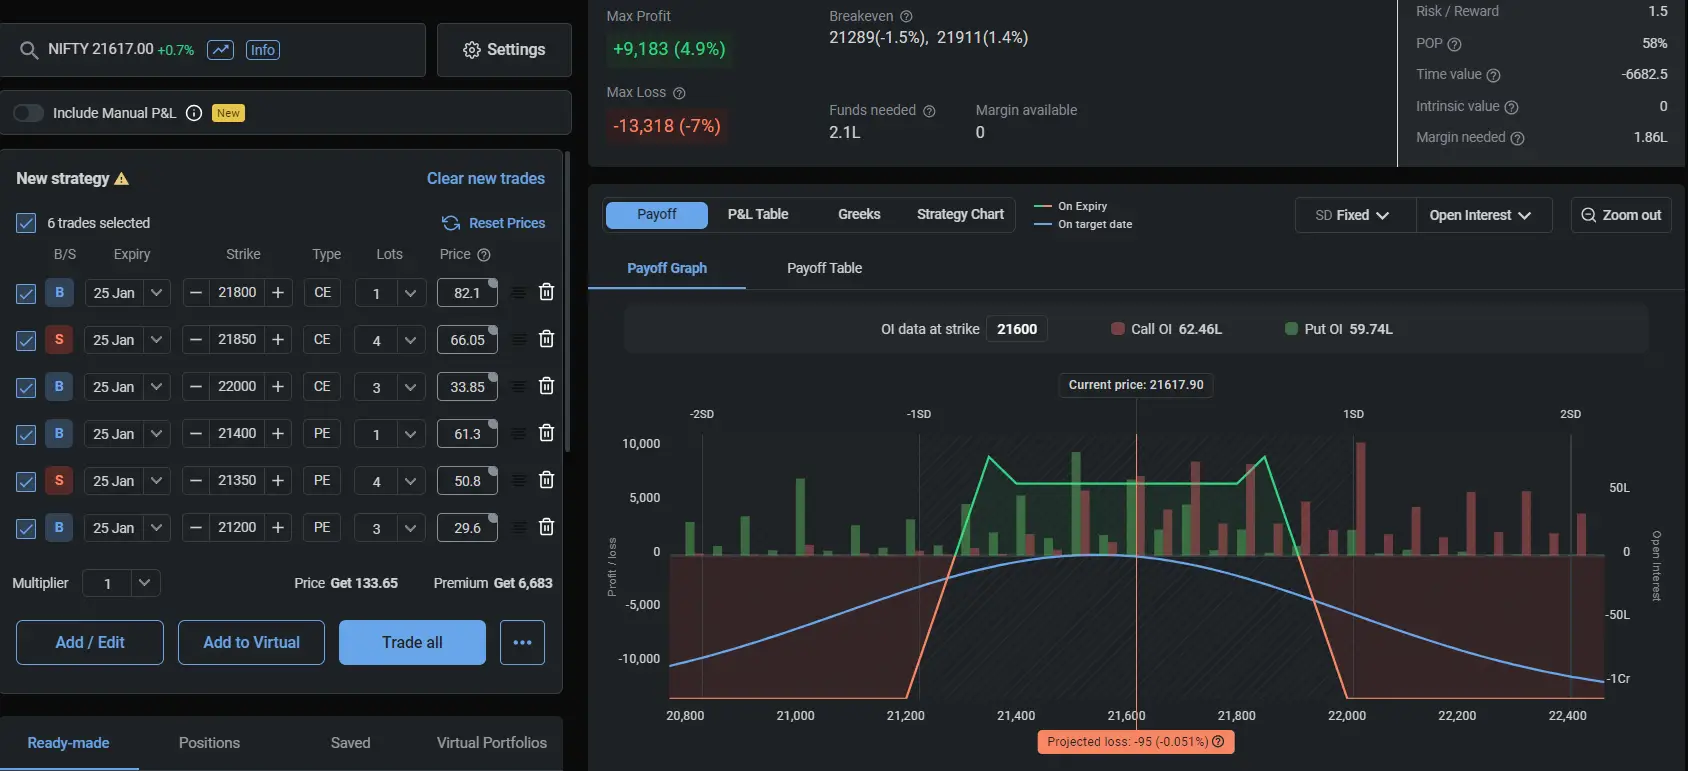The height and width of the screenshot is (771, 1688).
Task: Decrease strike of 21850 row with minus
Action: (x=196, y=340)
